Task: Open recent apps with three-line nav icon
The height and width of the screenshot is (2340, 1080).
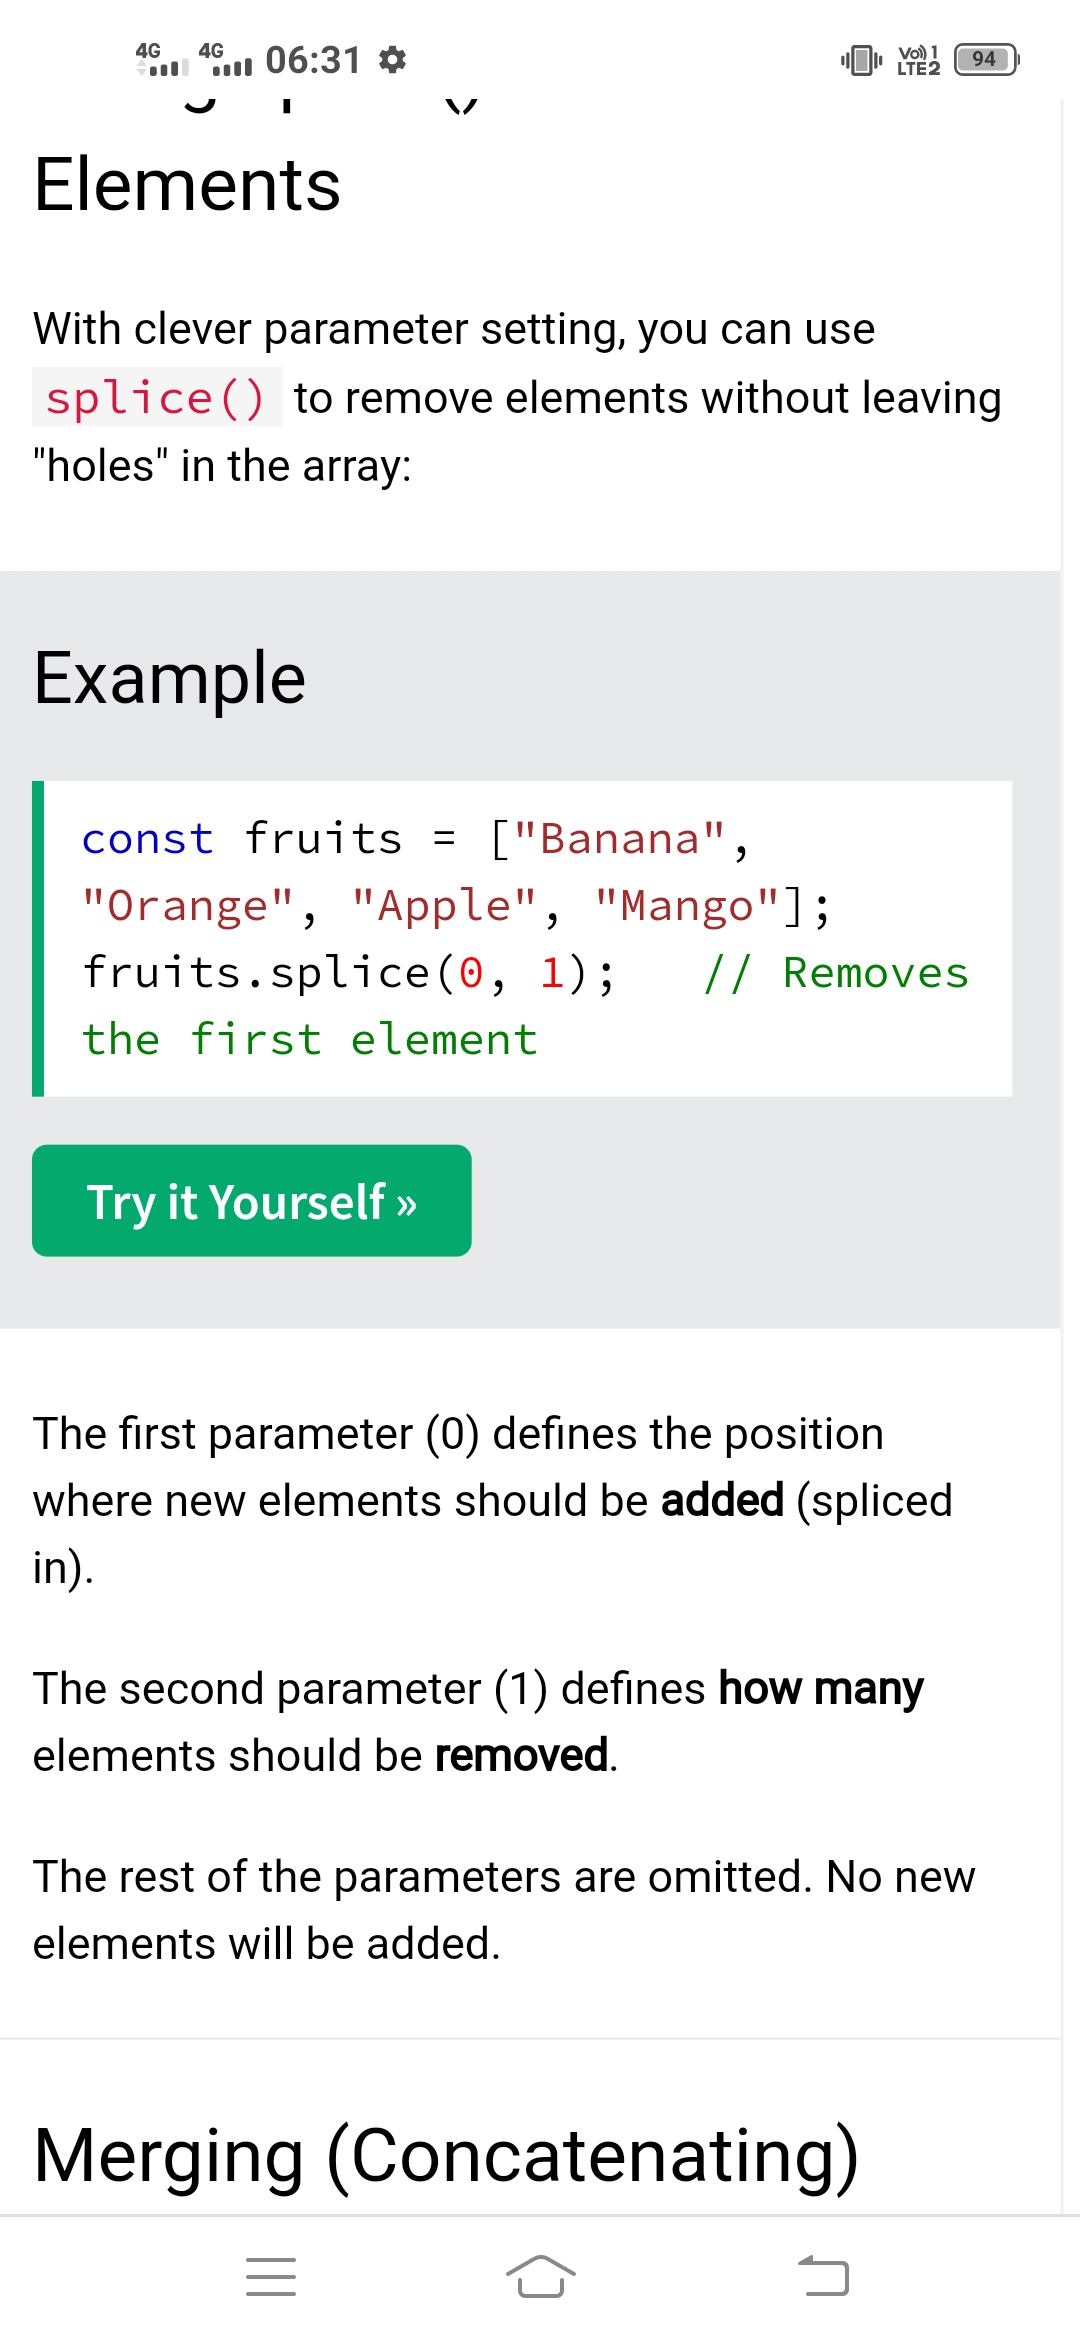Action: (x=271, y=2277)
